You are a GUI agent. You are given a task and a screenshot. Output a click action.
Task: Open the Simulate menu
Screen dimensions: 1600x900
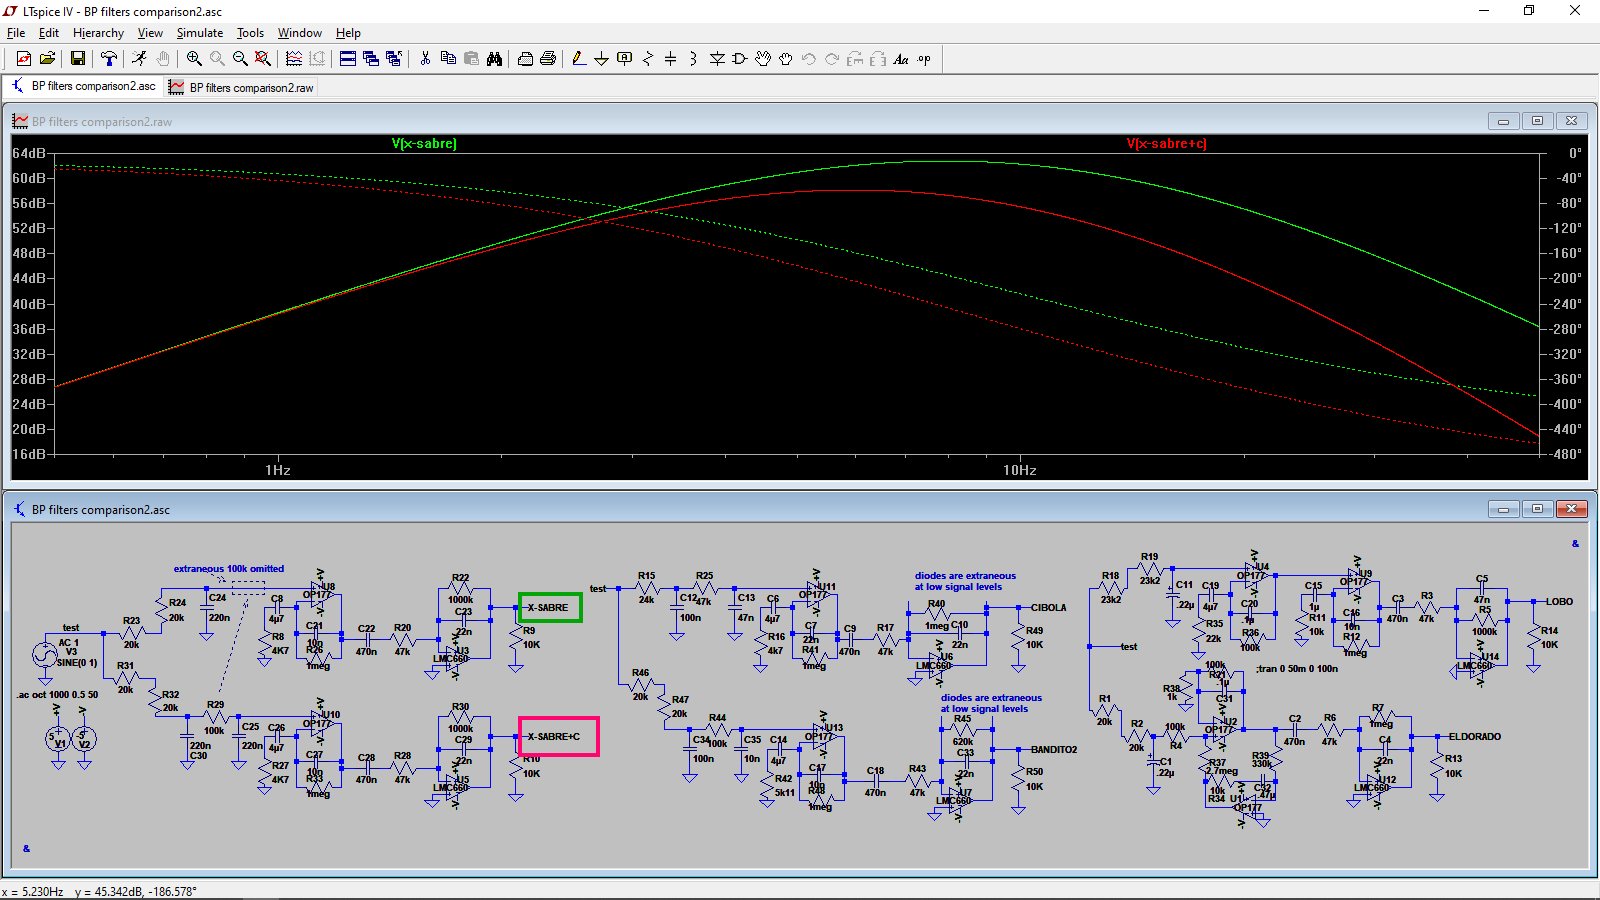coord(200,33)
